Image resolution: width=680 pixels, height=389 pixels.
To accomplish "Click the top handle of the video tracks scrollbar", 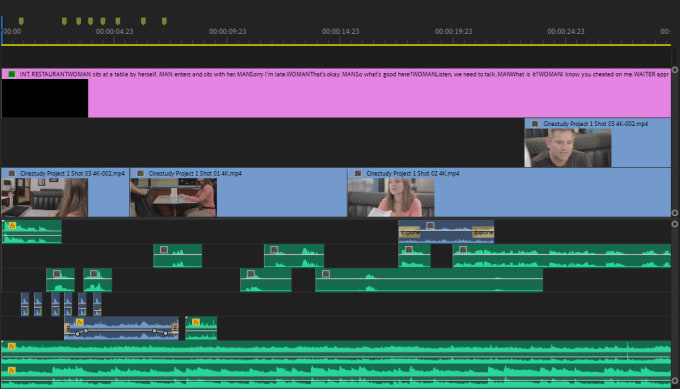I will point(675,69).
